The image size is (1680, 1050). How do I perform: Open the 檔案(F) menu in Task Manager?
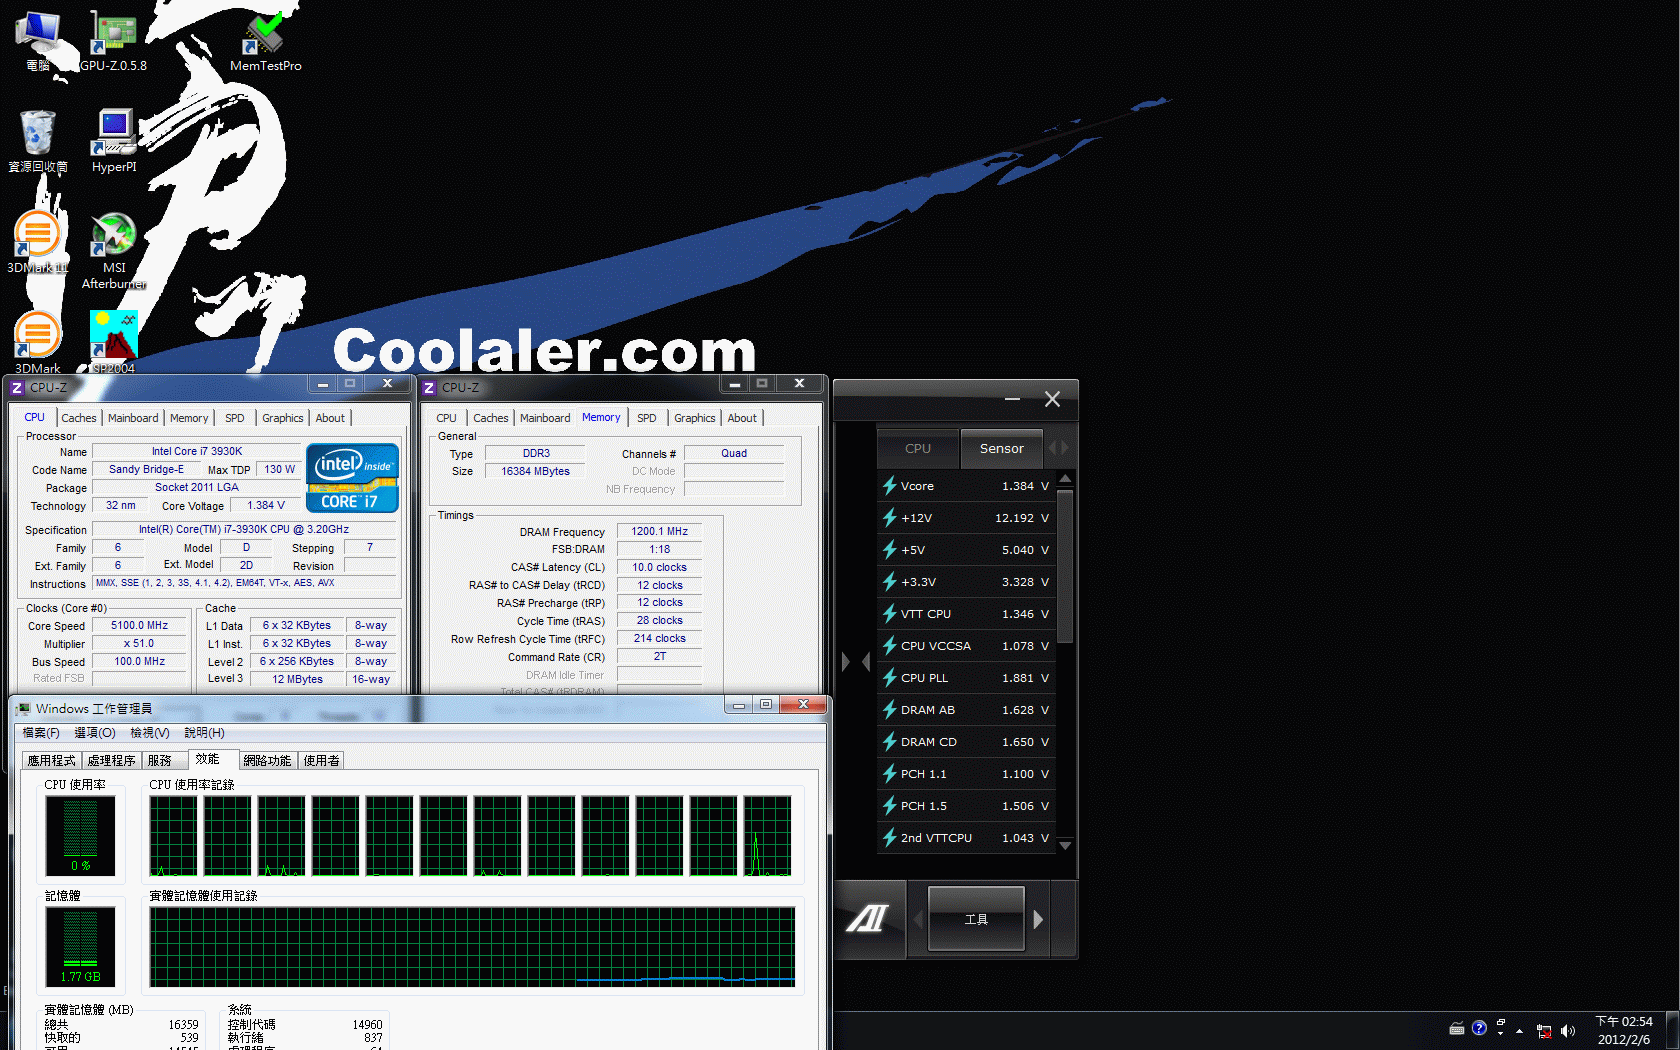point(41,733)
